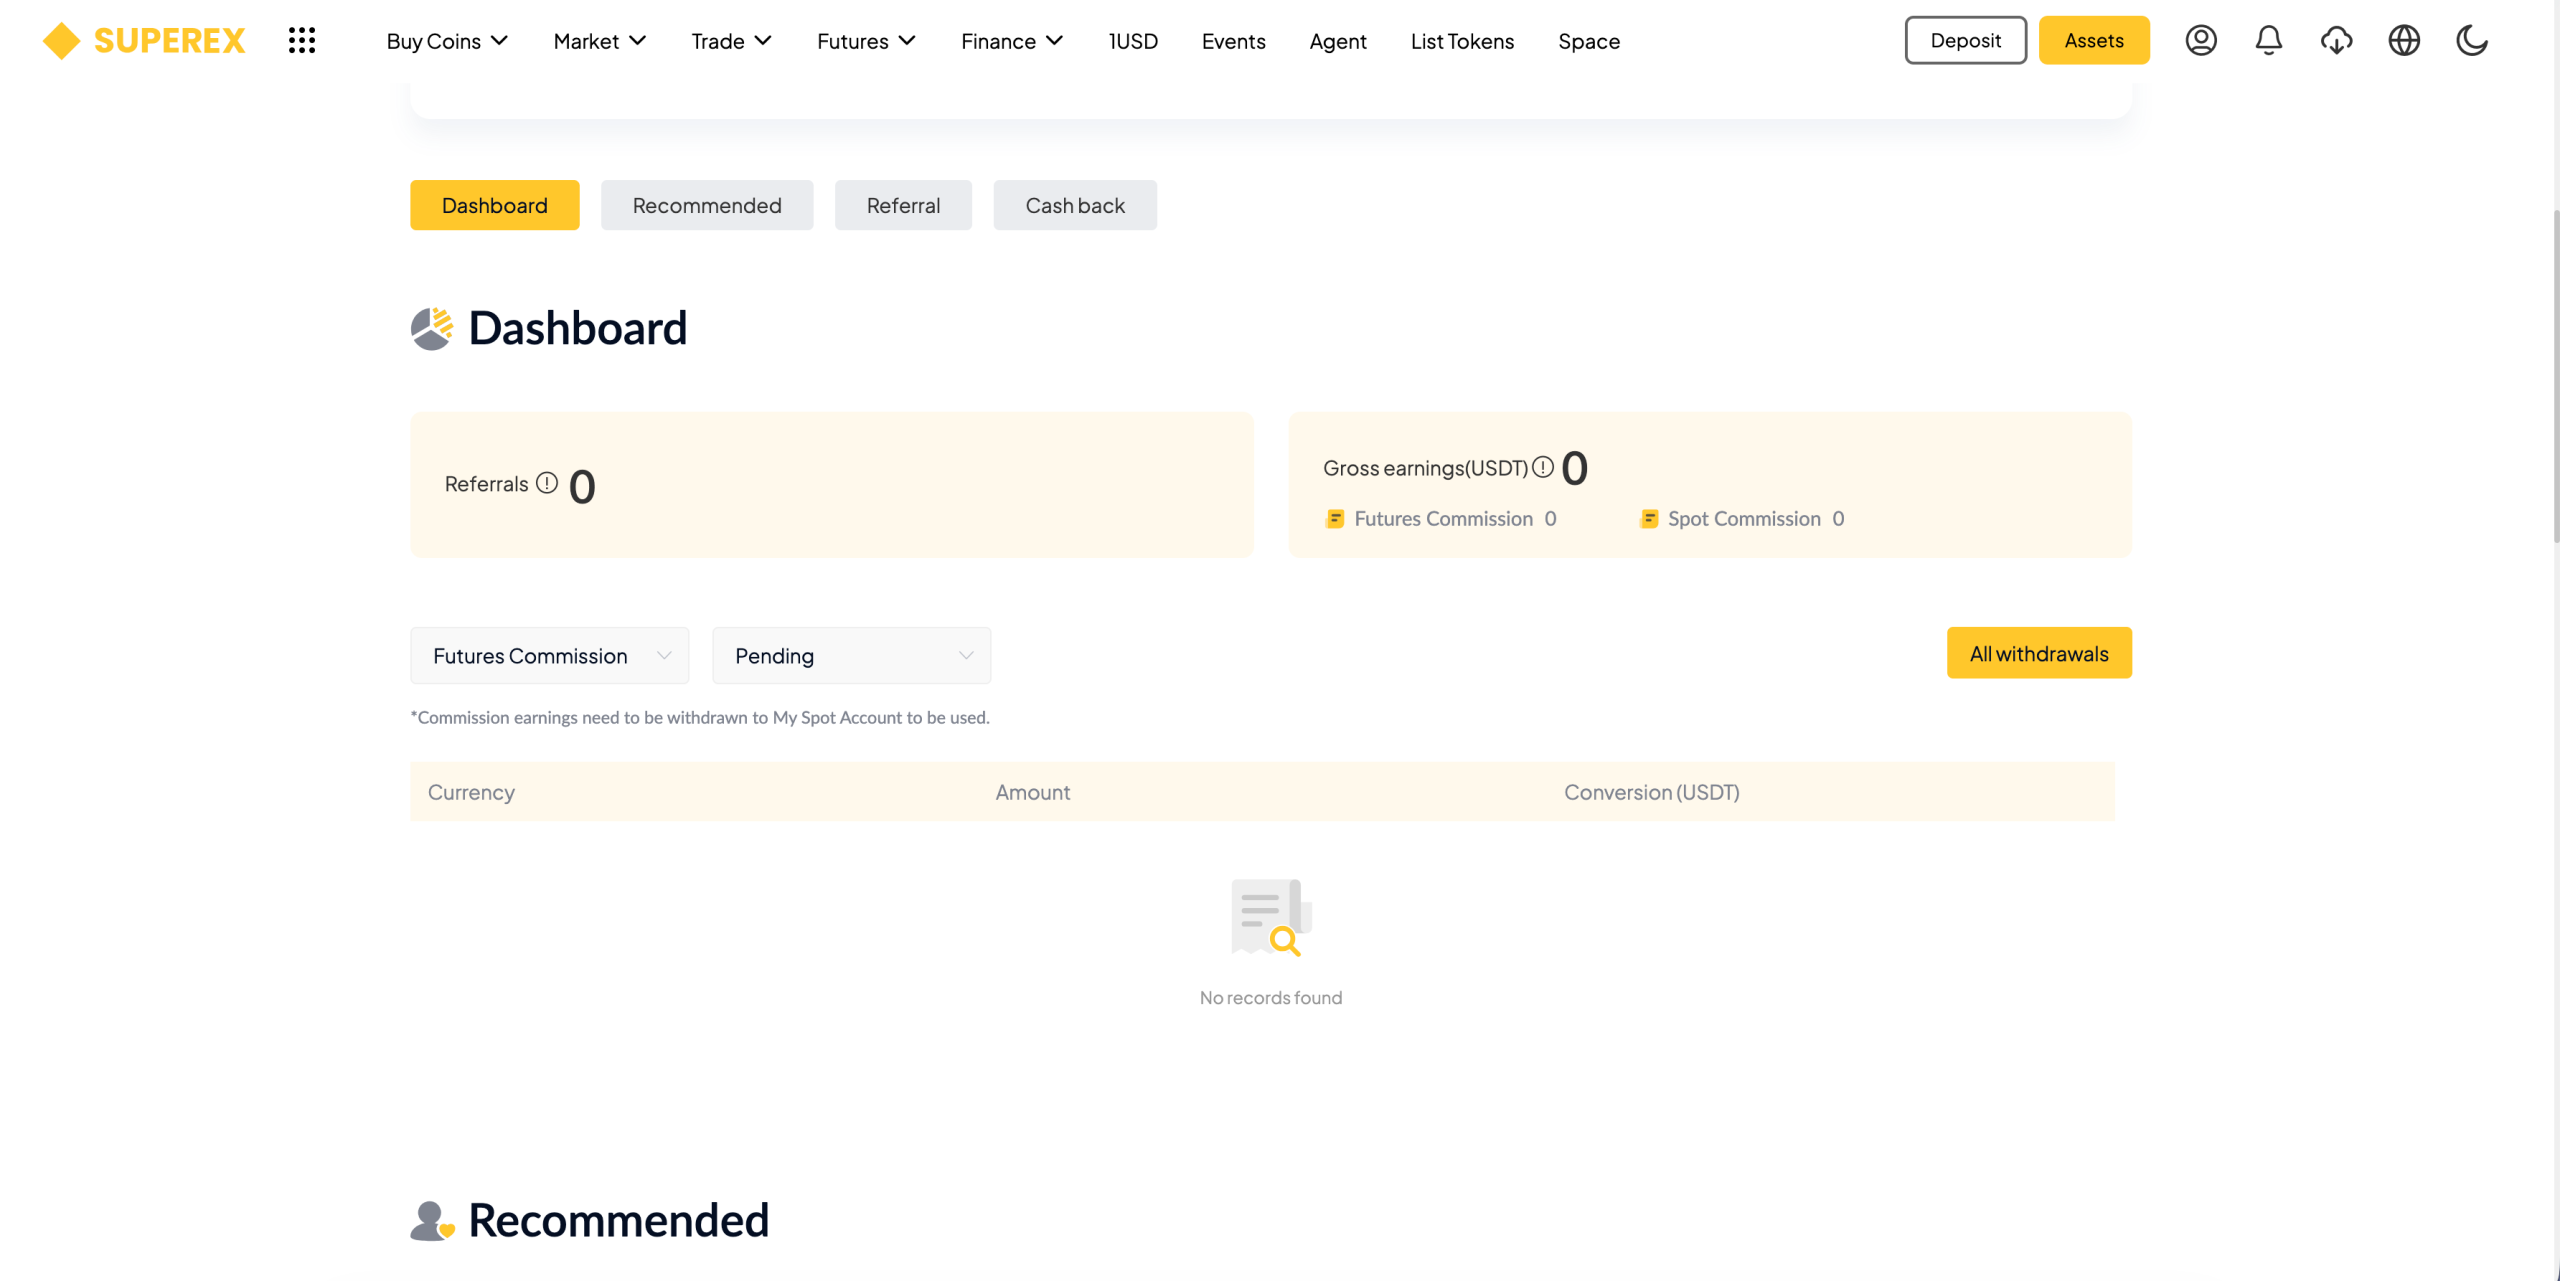Viewport: 2560px width, 1281px height.
Task: Open the List Tokens link
Action: (x=1462, y=41)
